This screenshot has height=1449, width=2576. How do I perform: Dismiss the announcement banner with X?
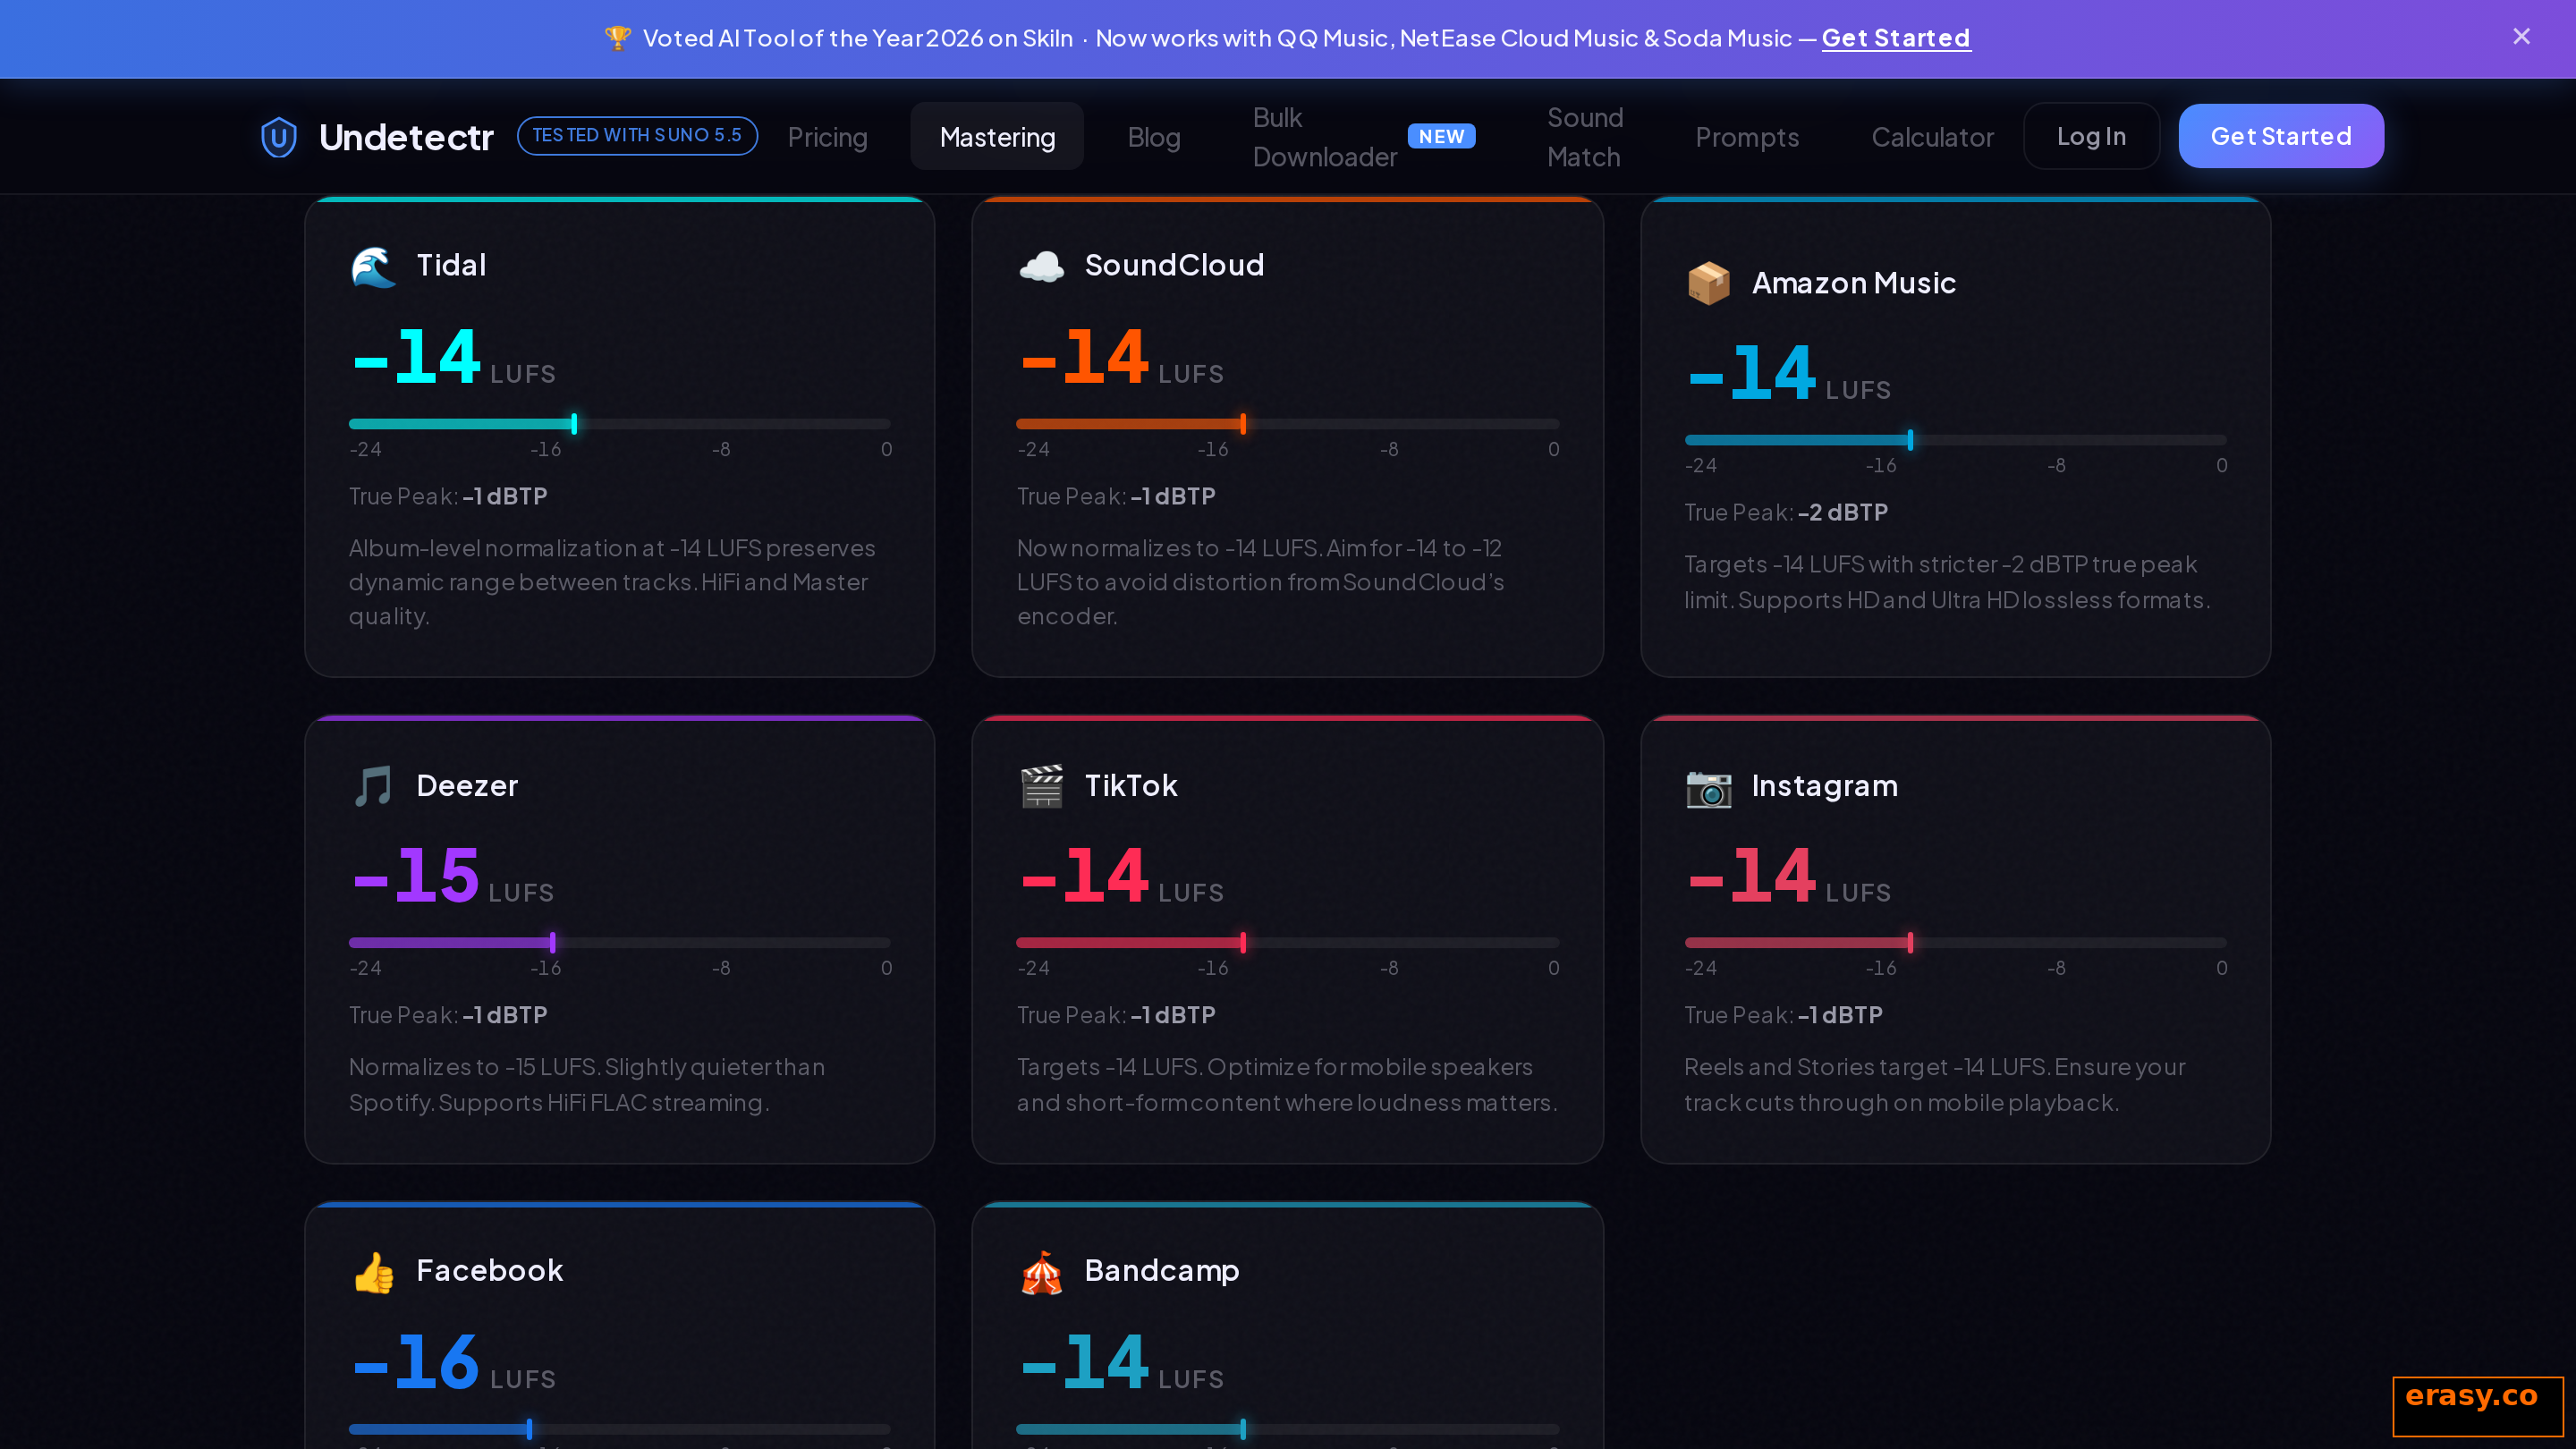coord(2521,37)
